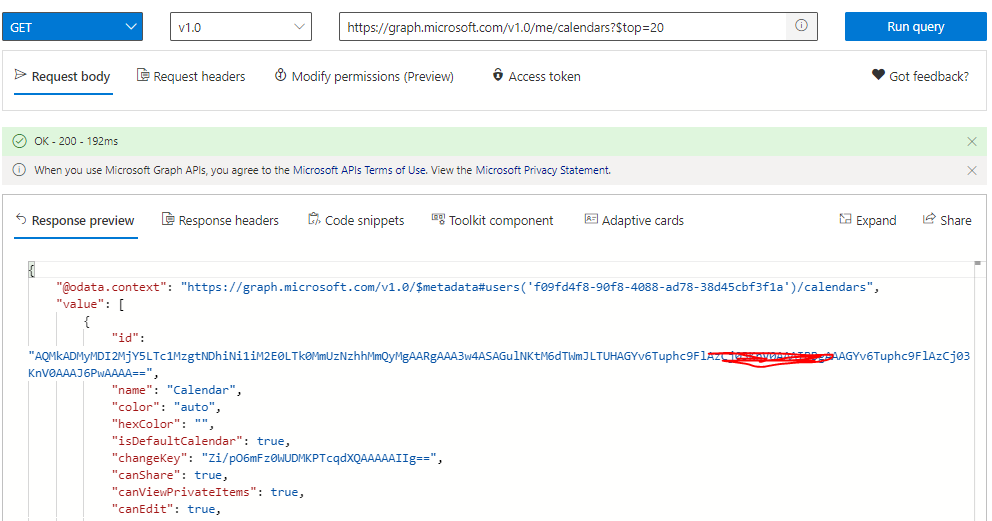Click Got feedback? button
992x521 pixels.
click(x=921, y=77)
